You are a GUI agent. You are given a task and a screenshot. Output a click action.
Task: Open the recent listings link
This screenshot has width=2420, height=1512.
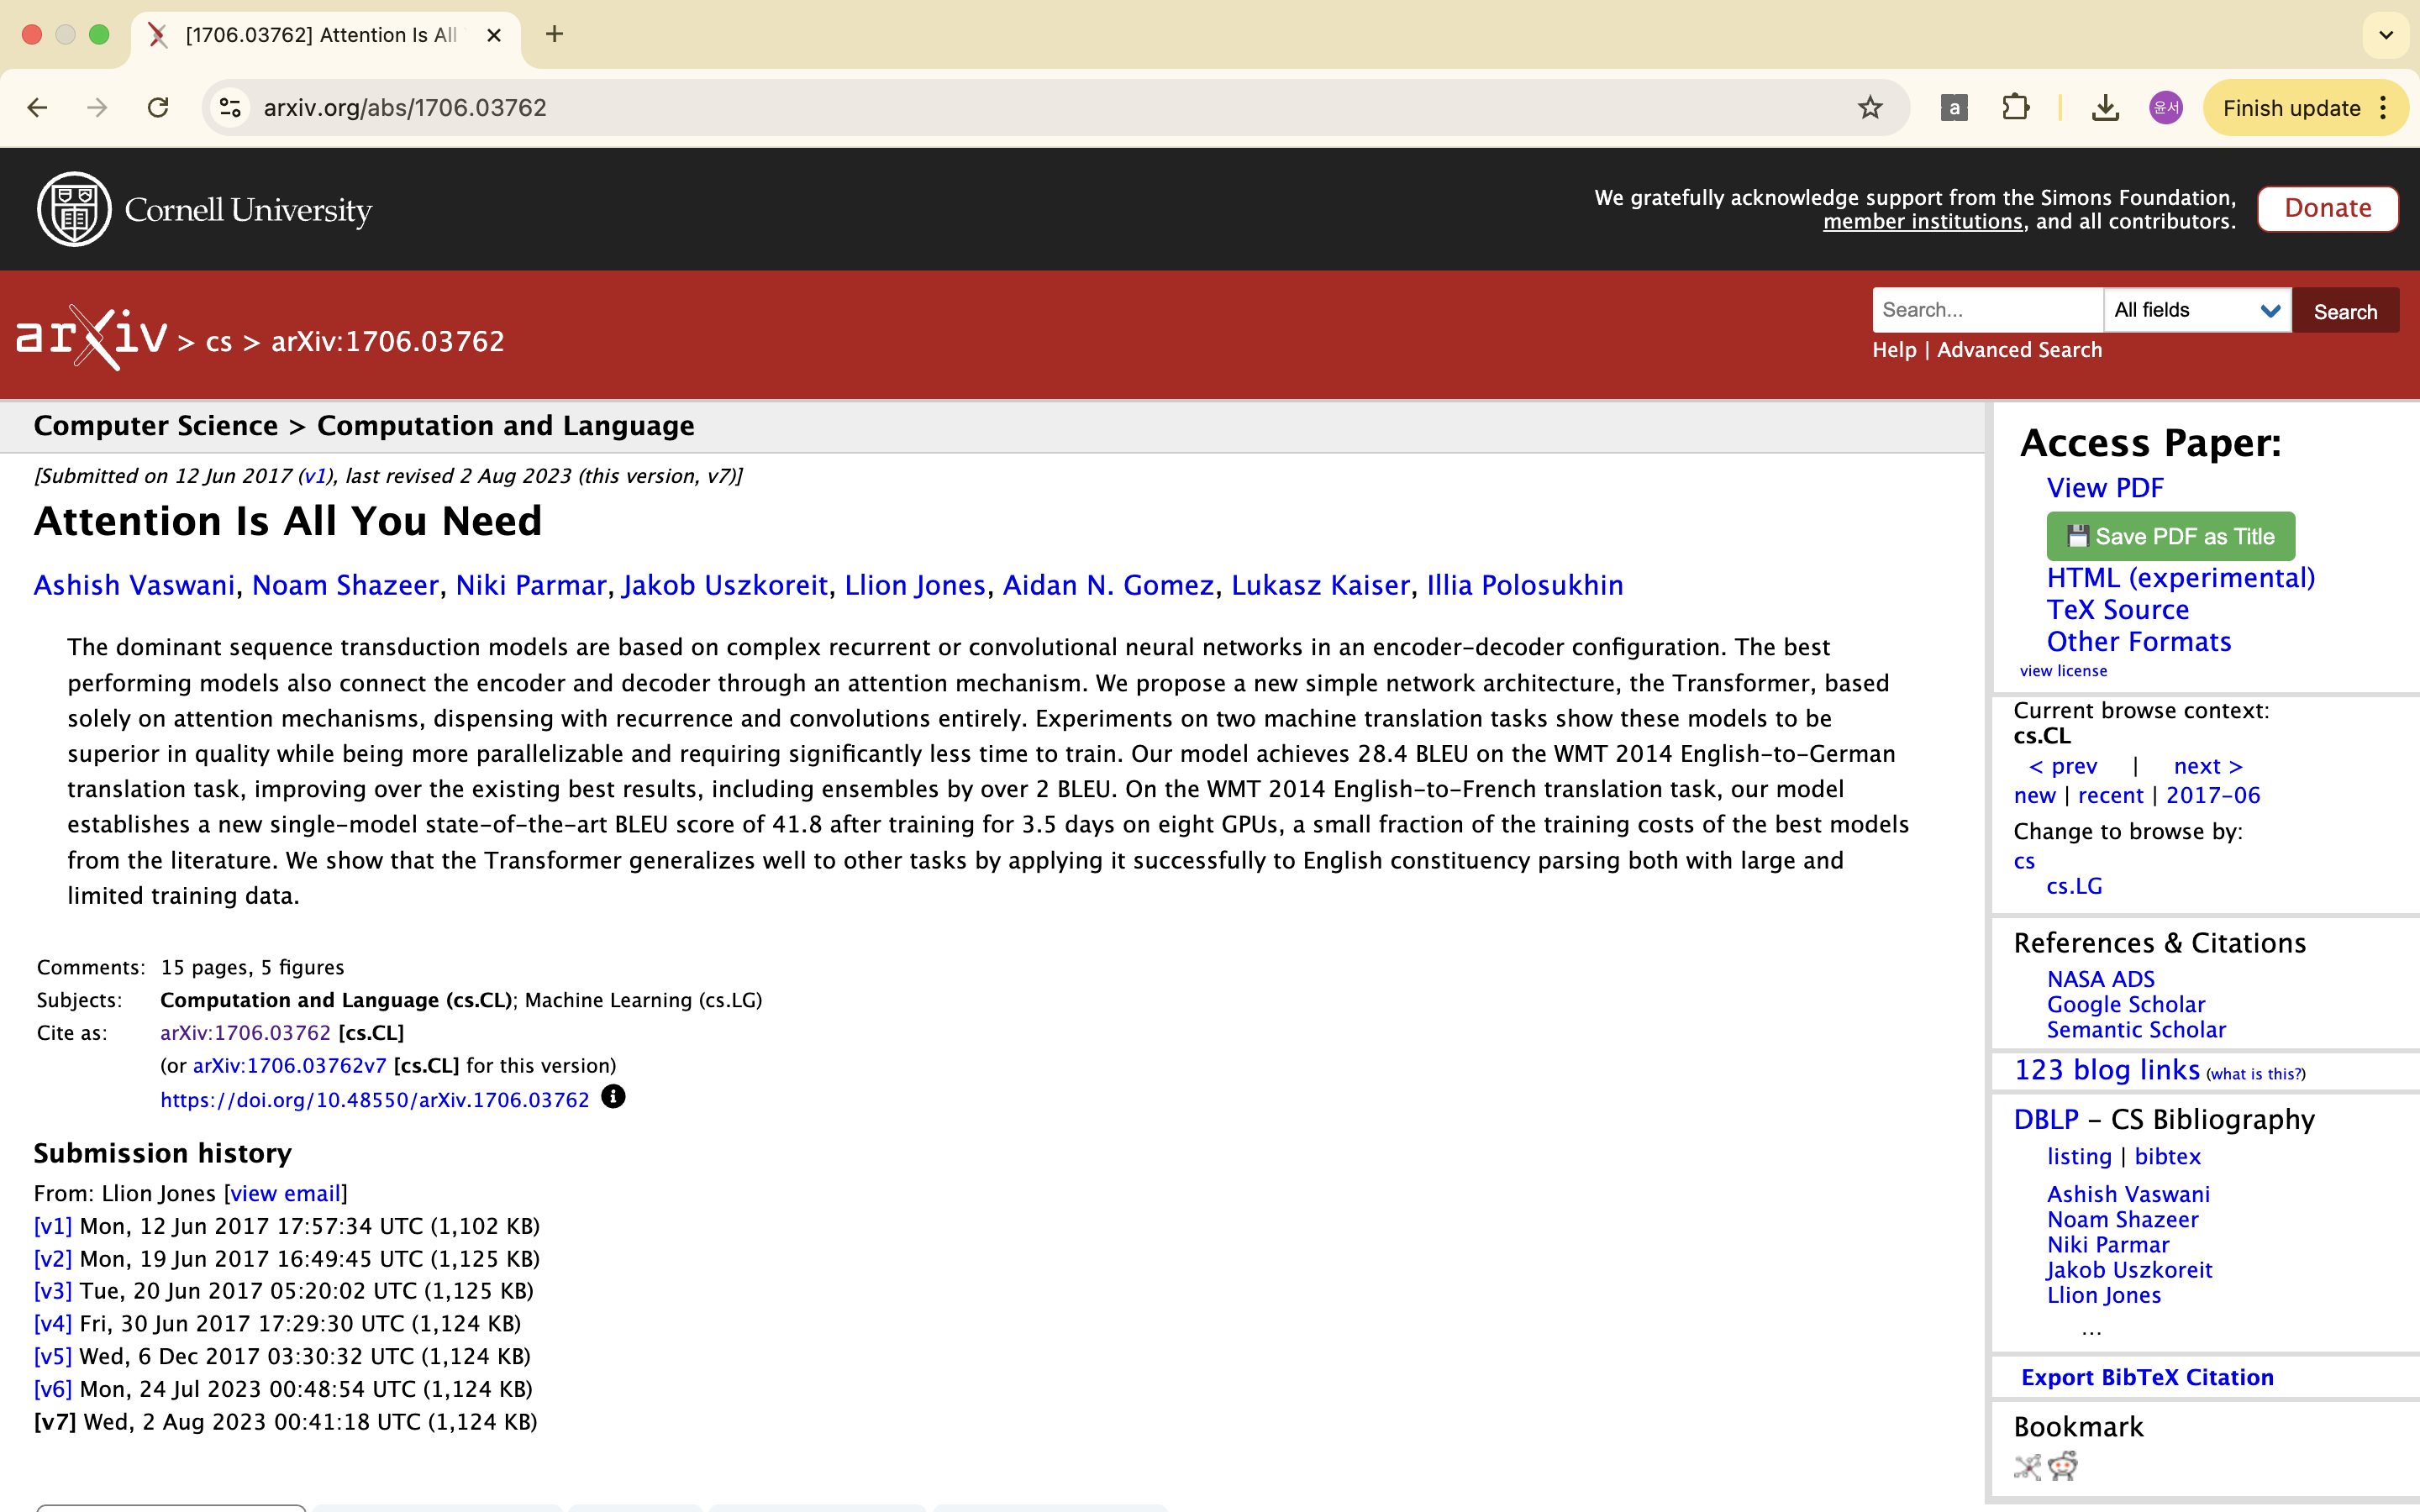coord(2110,796)
